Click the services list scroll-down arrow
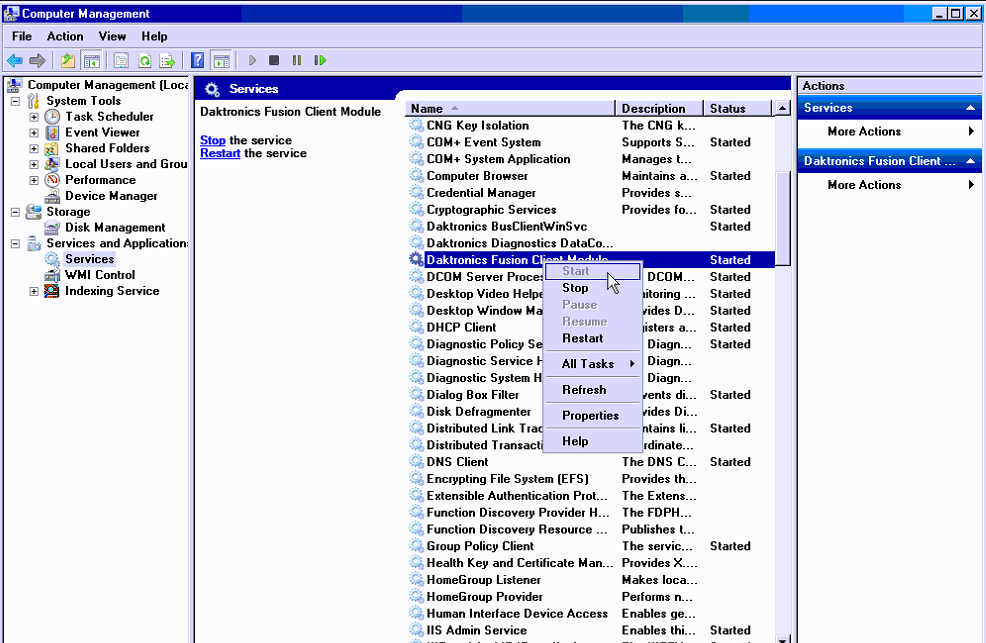The width and height of the screenshot is (986, 643). pyautogui.click(x=783, y=636)
